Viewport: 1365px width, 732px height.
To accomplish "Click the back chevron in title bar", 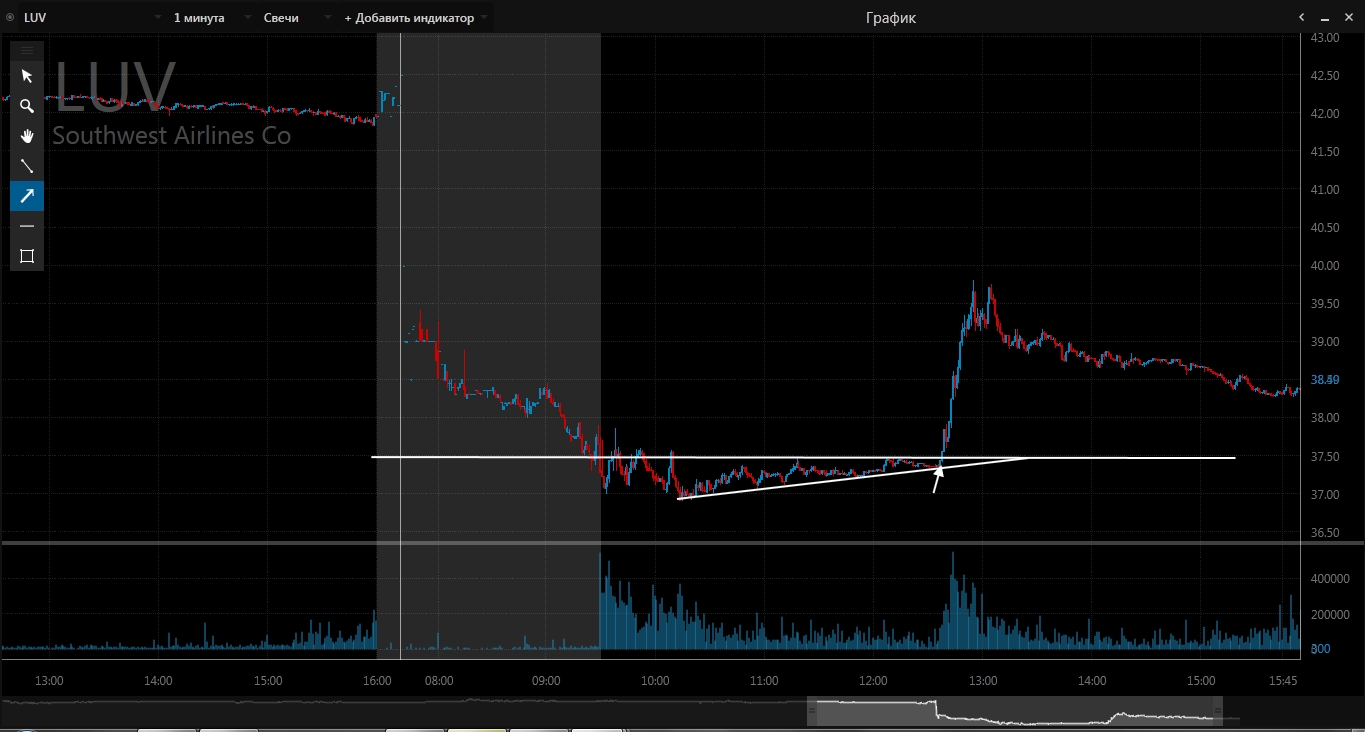I will click(x=1301, y=18).
